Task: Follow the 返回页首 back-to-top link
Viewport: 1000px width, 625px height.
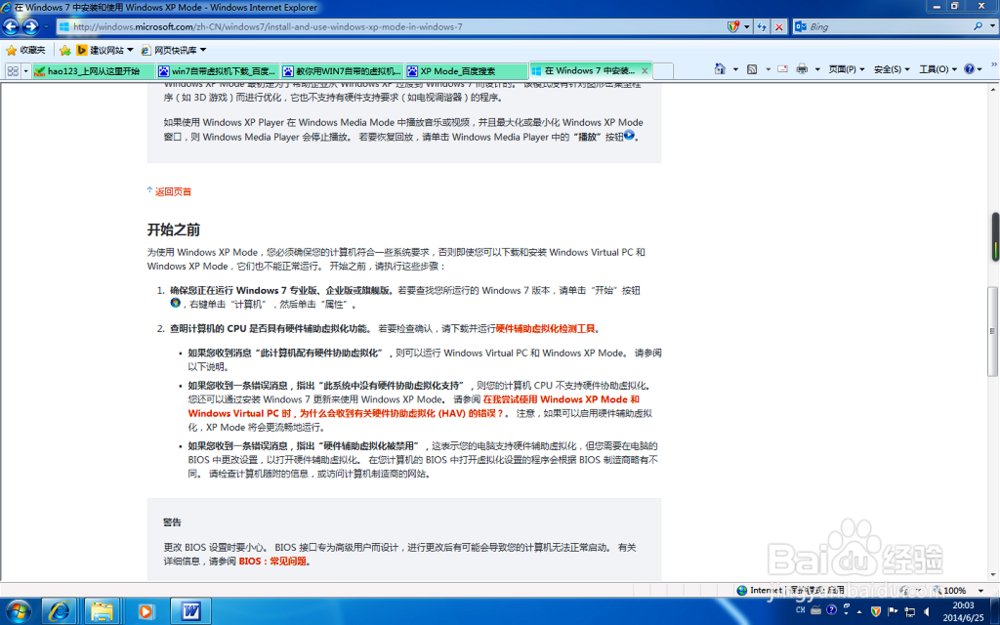Action: pyautogui.click(x=173, y=191)
